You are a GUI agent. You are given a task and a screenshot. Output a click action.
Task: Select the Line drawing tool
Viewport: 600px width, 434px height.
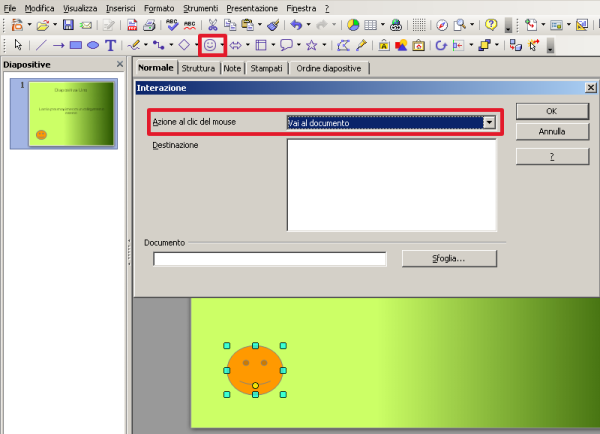pyautogui.click(x=40, y=45)
